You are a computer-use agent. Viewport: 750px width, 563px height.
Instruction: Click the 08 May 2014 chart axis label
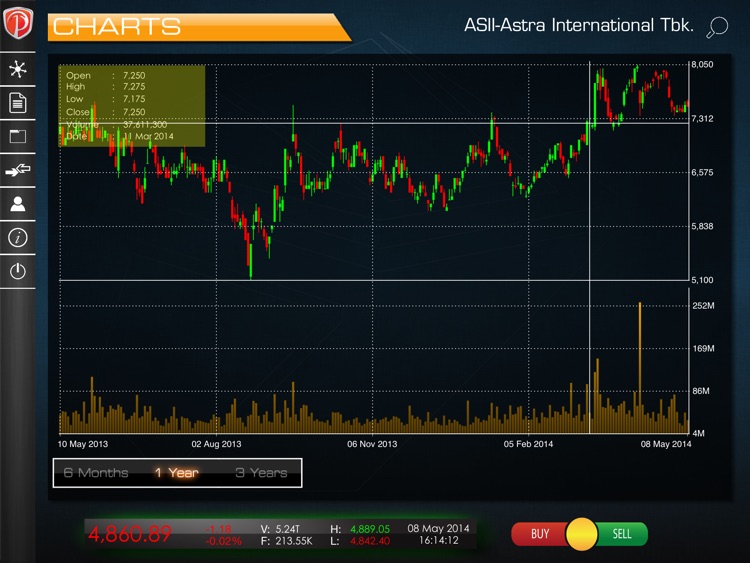click(666, 444)
